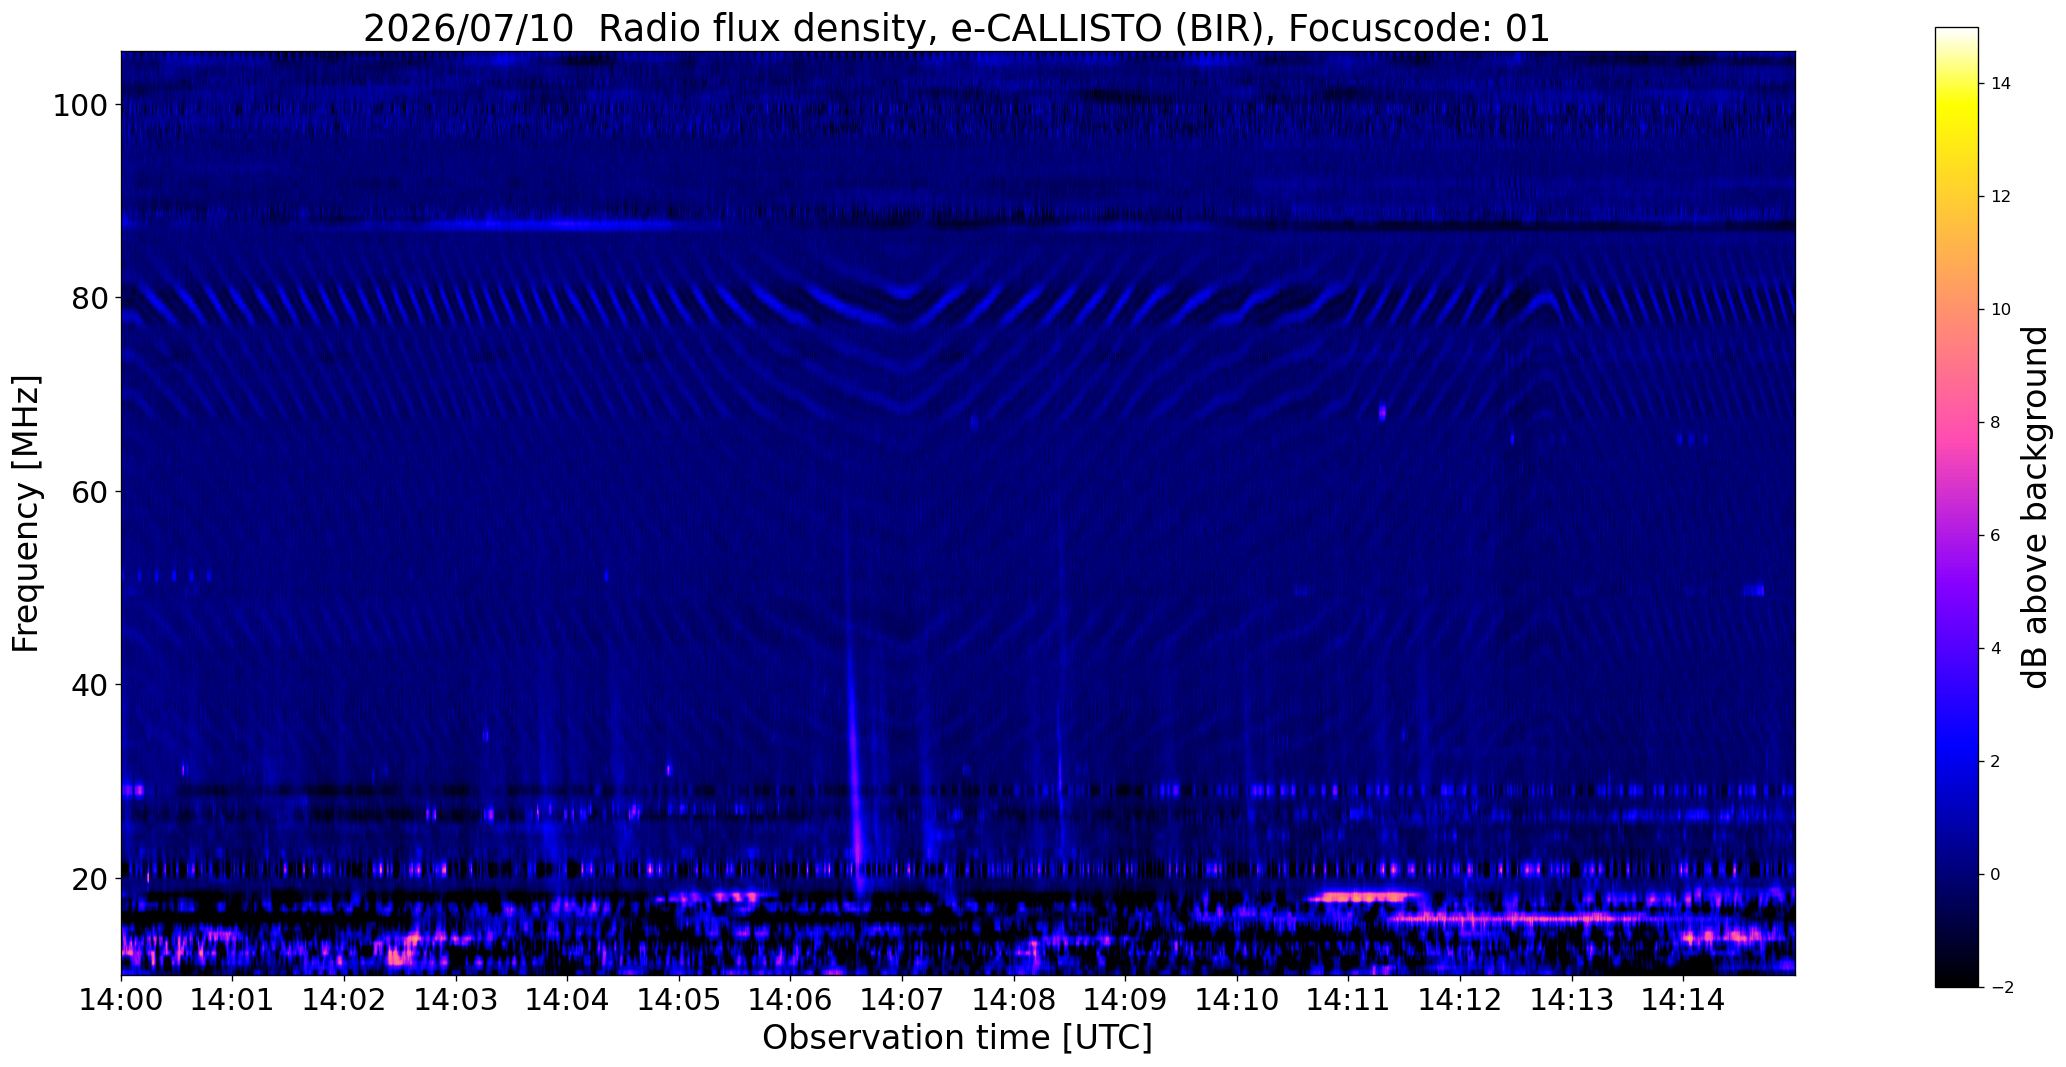Viewport: 2066px width, 1067px height.
Task: Click the plot title mentioning e-CALLISTO (BIR)
Action: (956, 28)
